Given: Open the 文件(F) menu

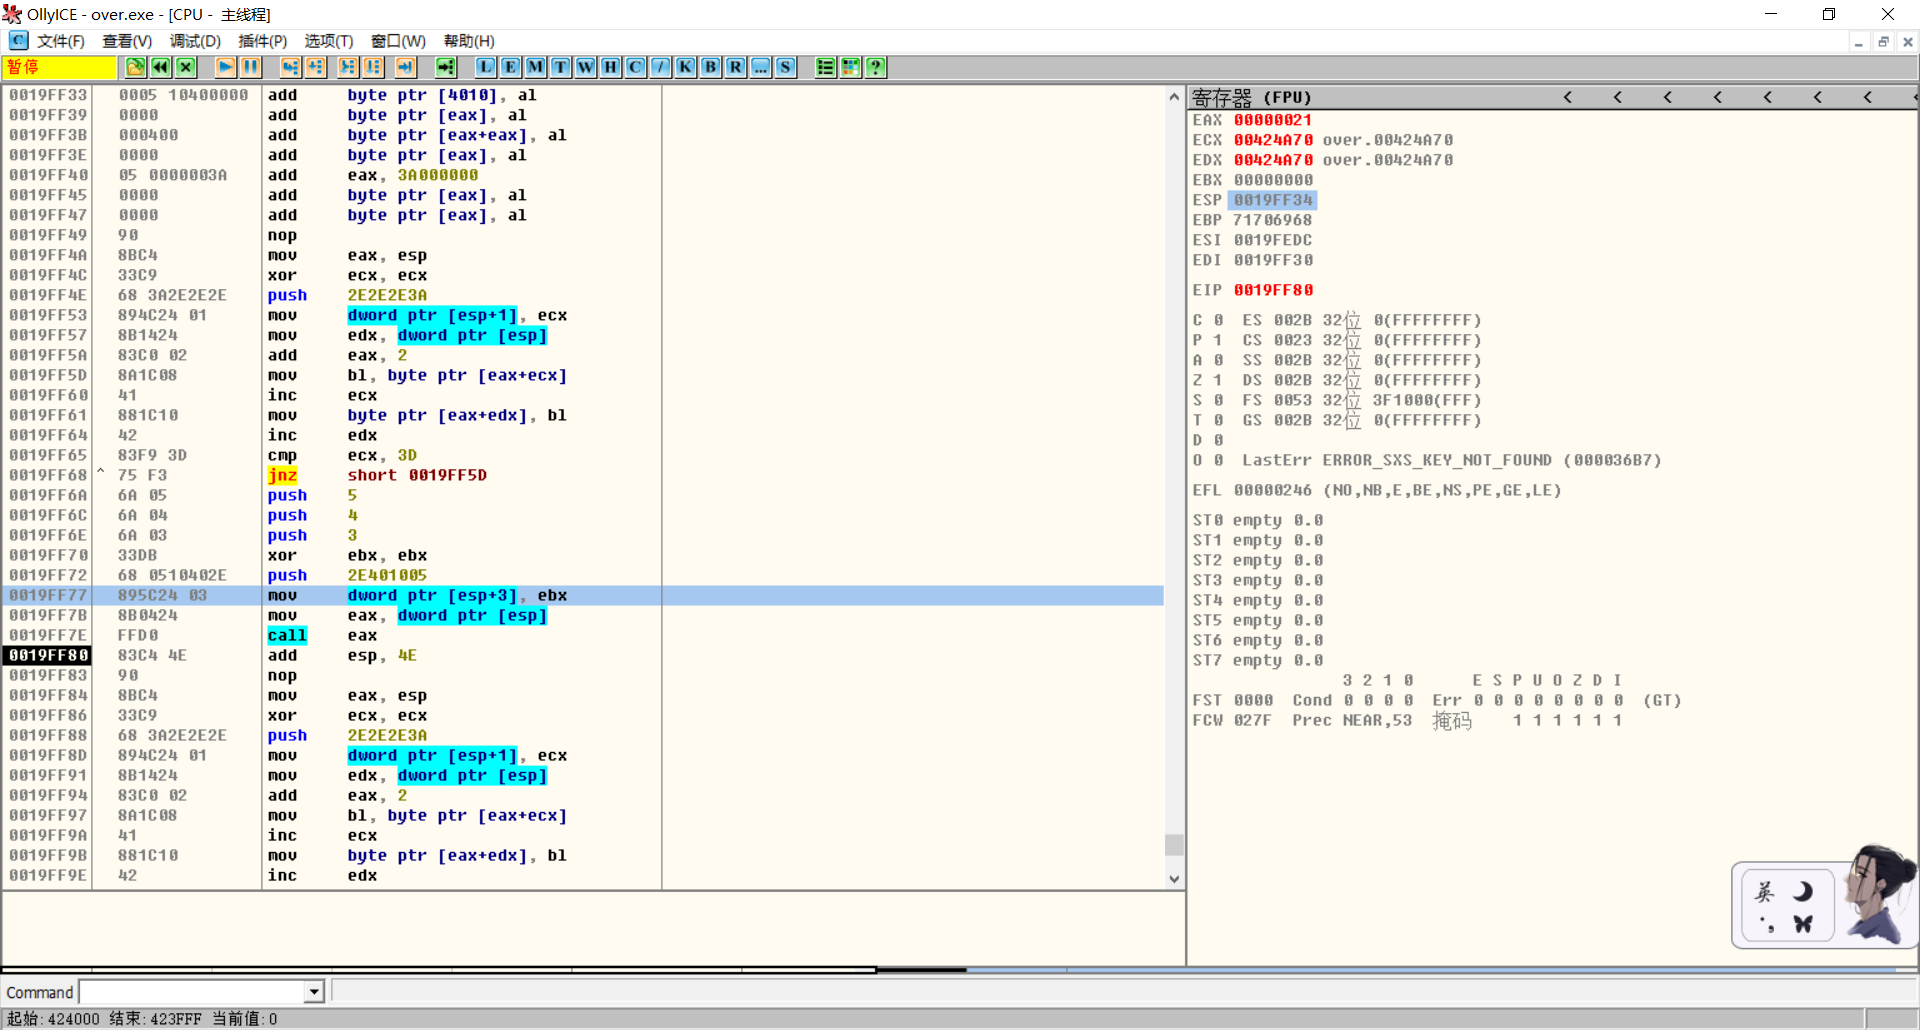Looking at the screenshot, I should click(x=61, y=41).
